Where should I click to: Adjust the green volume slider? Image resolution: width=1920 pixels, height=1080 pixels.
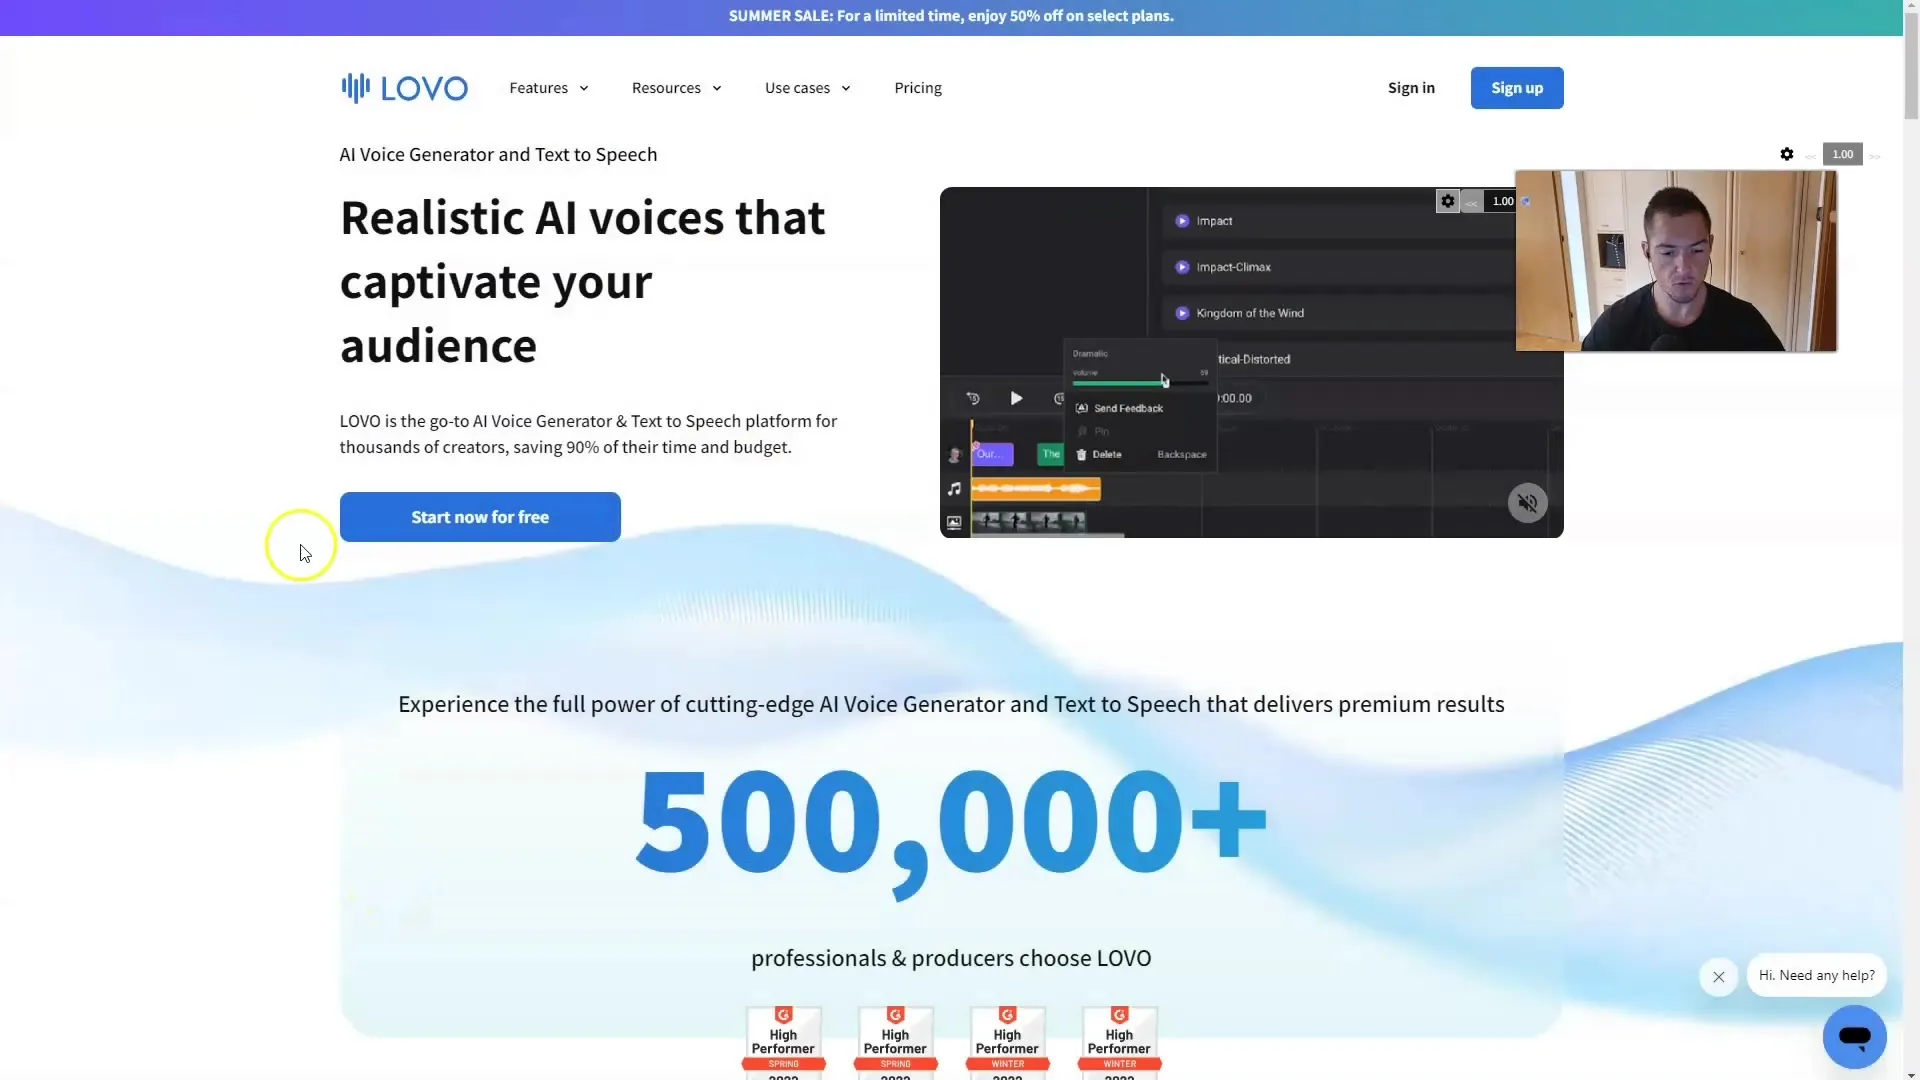pyautogui.click(x=1139, y=382)
